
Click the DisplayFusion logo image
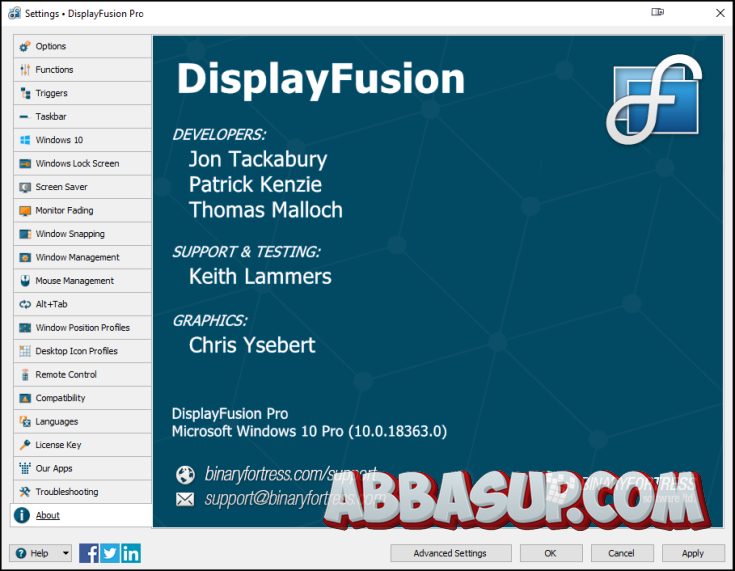tap(654, 99)
